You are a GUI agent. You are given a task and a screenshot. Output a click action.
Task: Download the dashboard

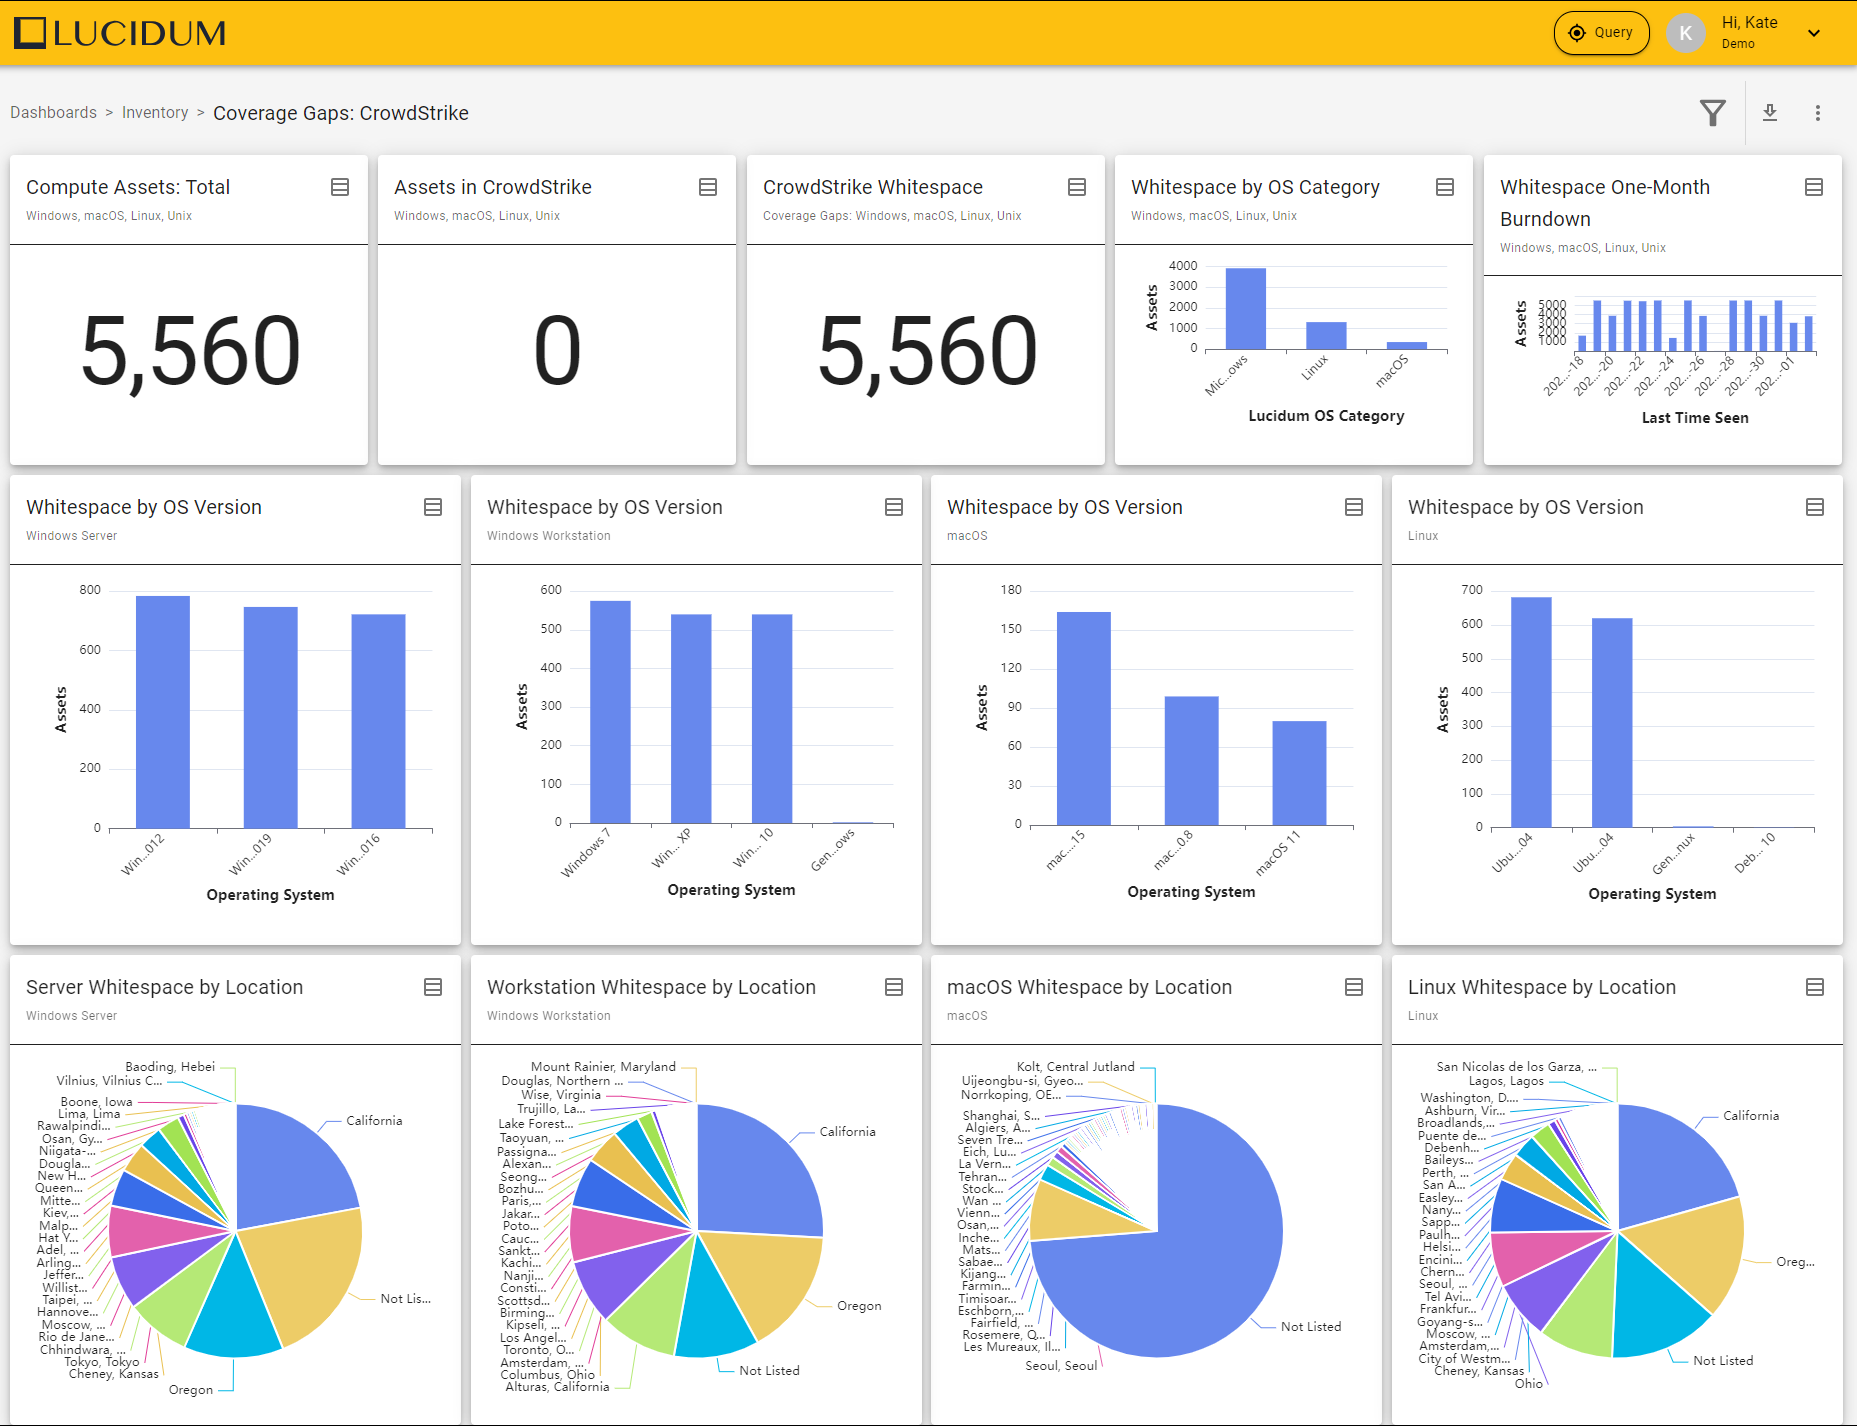click(1770, 113)
